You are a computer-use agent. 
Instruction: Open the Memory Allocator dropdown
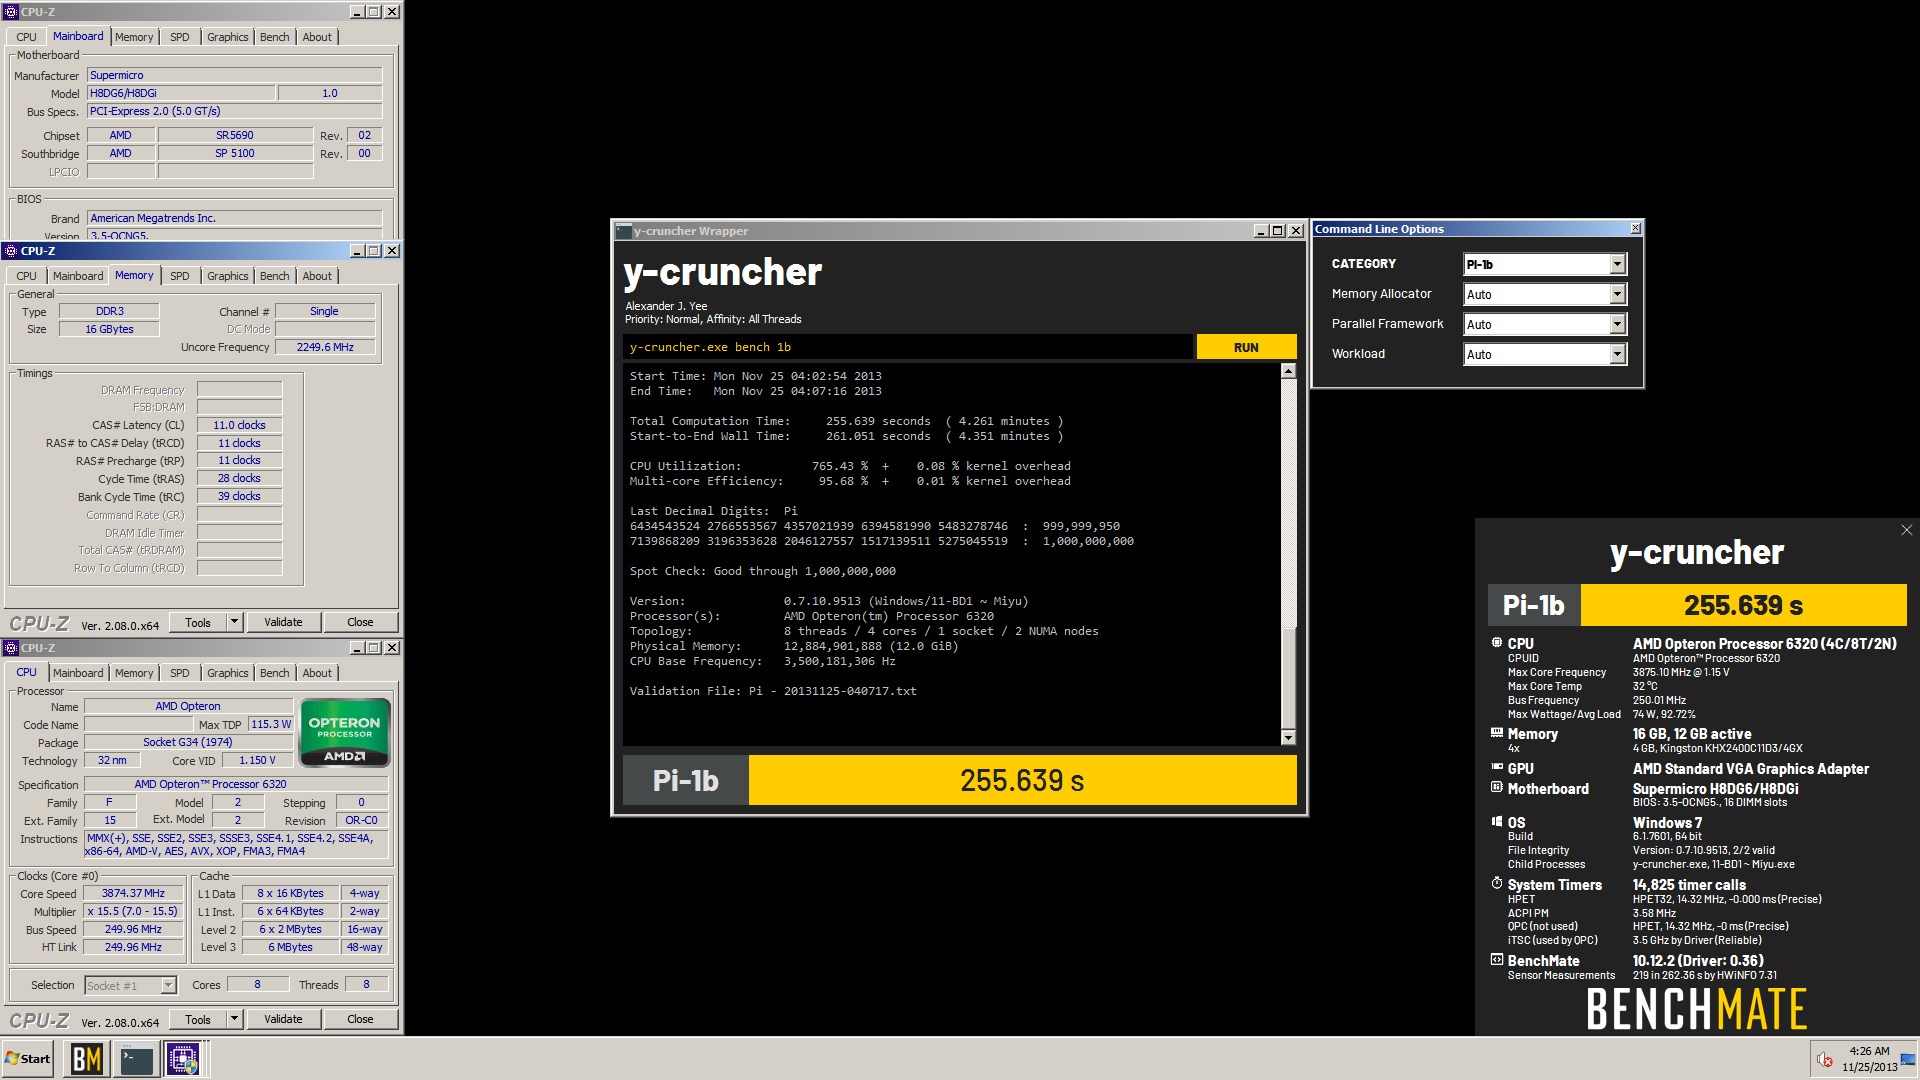pyautogui.click(x=1545, y=294)
